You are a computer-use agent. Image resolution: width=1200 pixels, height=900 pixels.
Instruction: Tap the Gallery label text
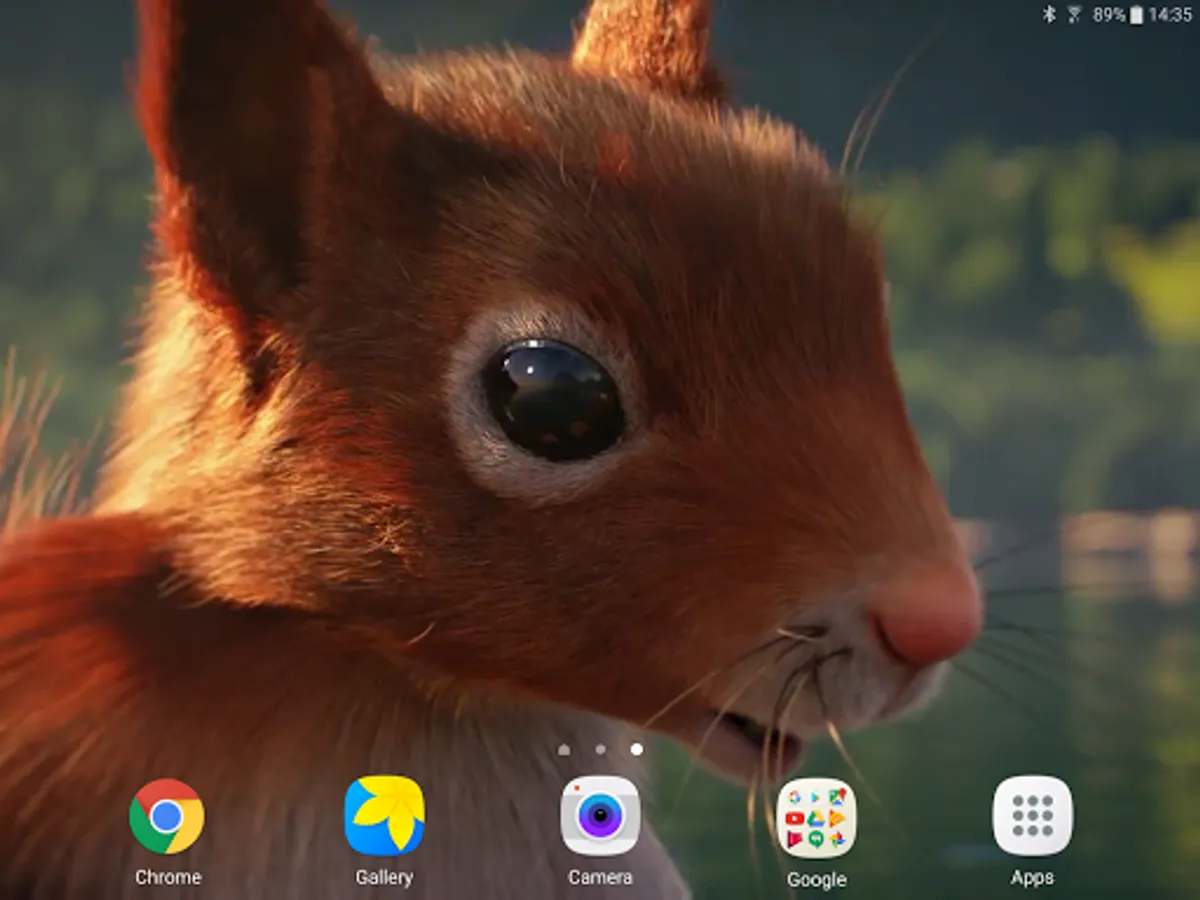(x=384, y=877)
